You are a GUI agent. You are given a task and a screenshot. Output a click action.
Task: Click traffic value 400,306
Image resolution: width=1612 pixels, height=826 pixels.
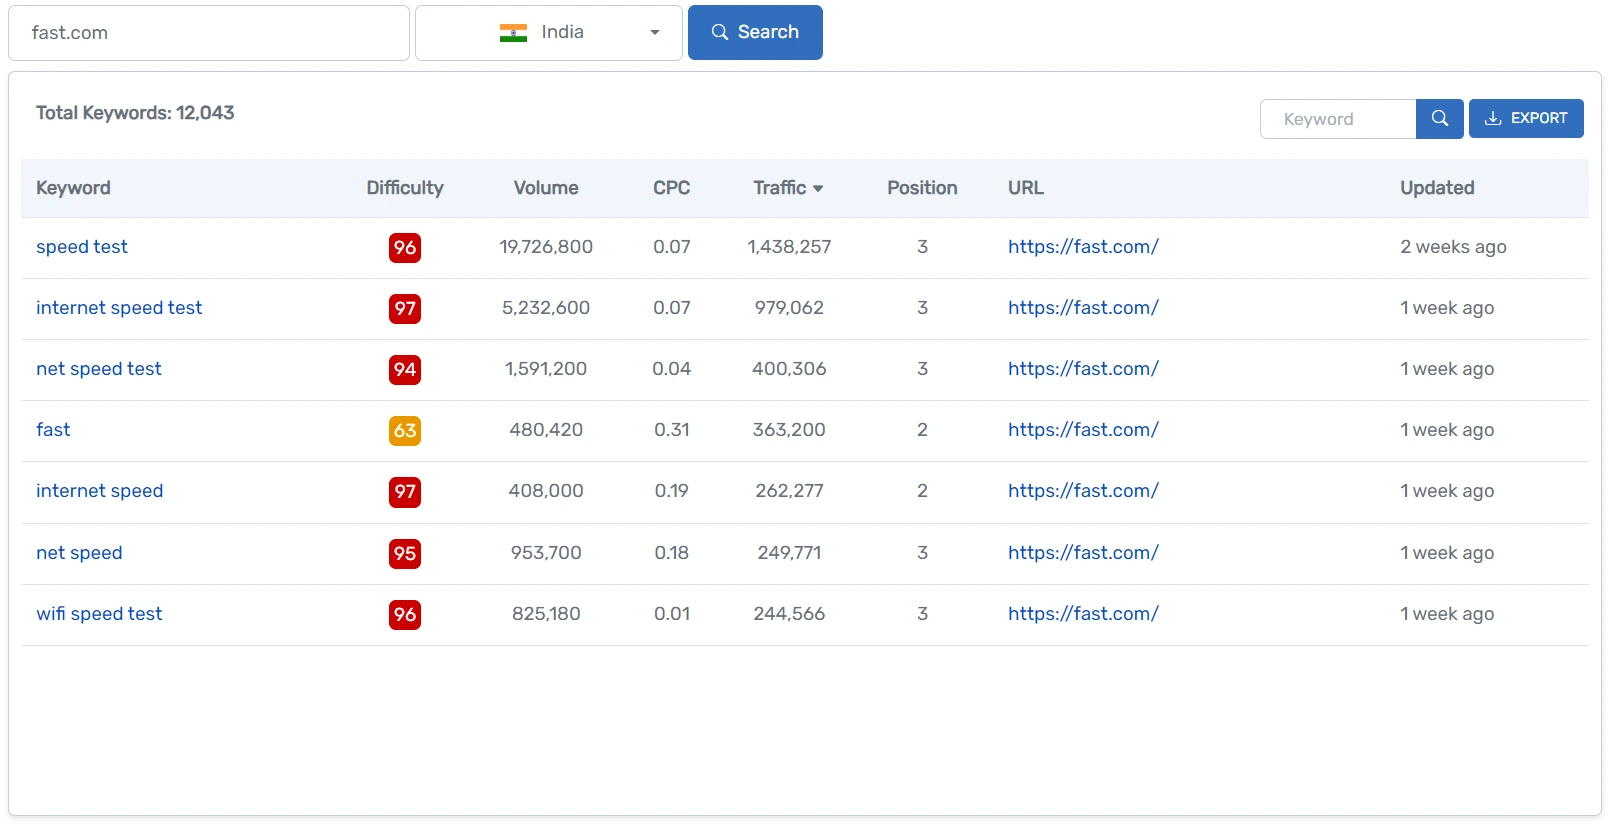[789, 369]
